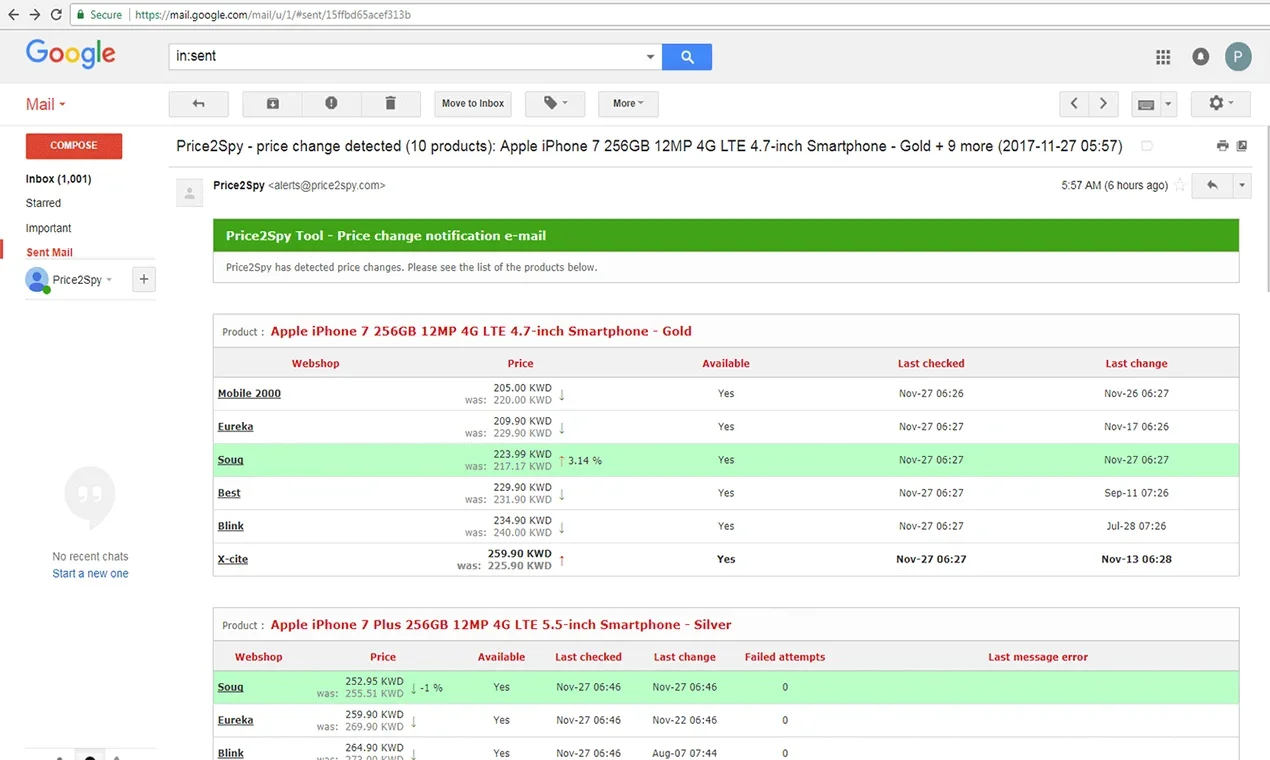1270x760 pixels.
Task: Click the Archive icon in toolbar
Action: (273, 103)
